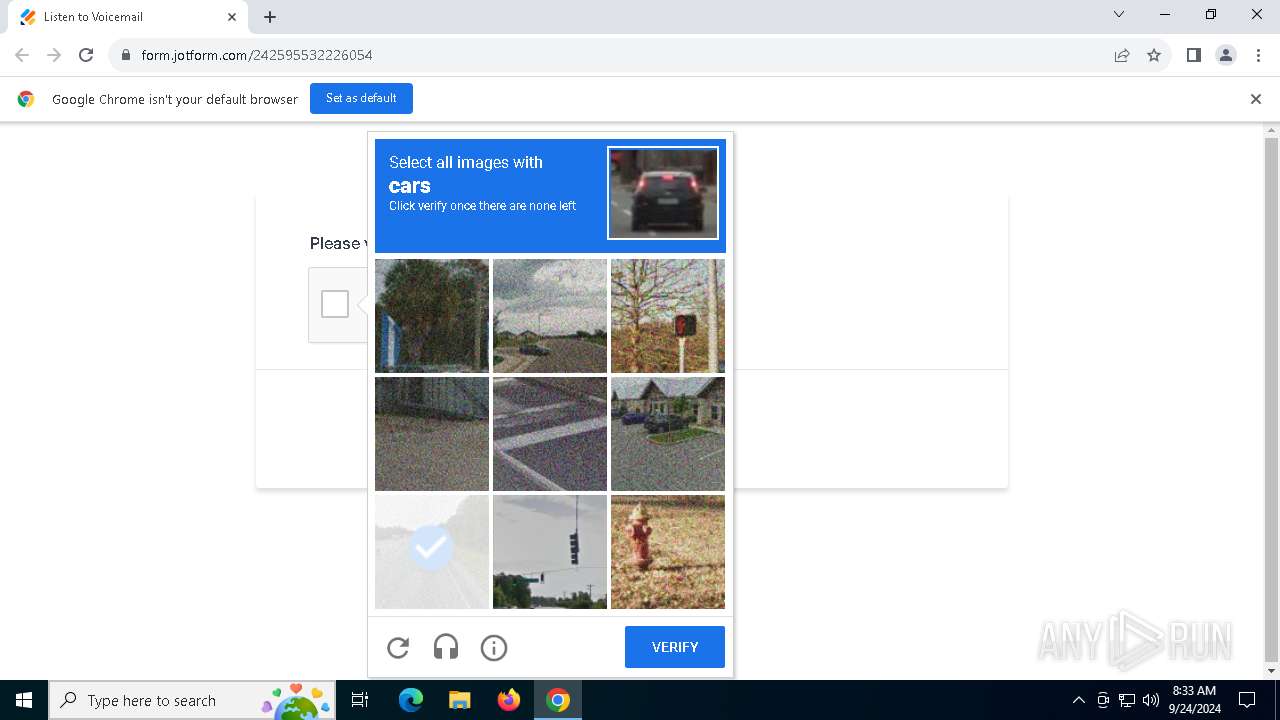
Task: Open File Explorer from taskbar
Action: tap(459, 700)
